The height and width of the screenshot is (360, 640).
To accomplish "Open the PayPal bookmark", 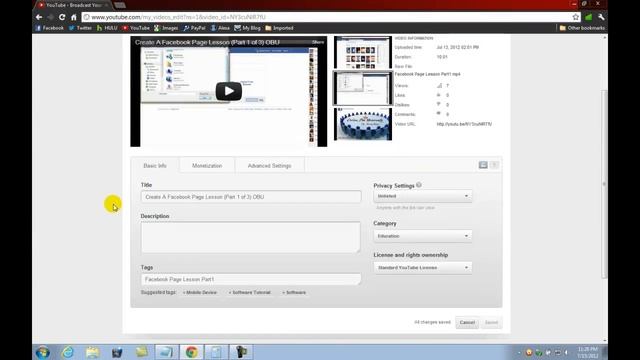I will (x=194, y=28).
